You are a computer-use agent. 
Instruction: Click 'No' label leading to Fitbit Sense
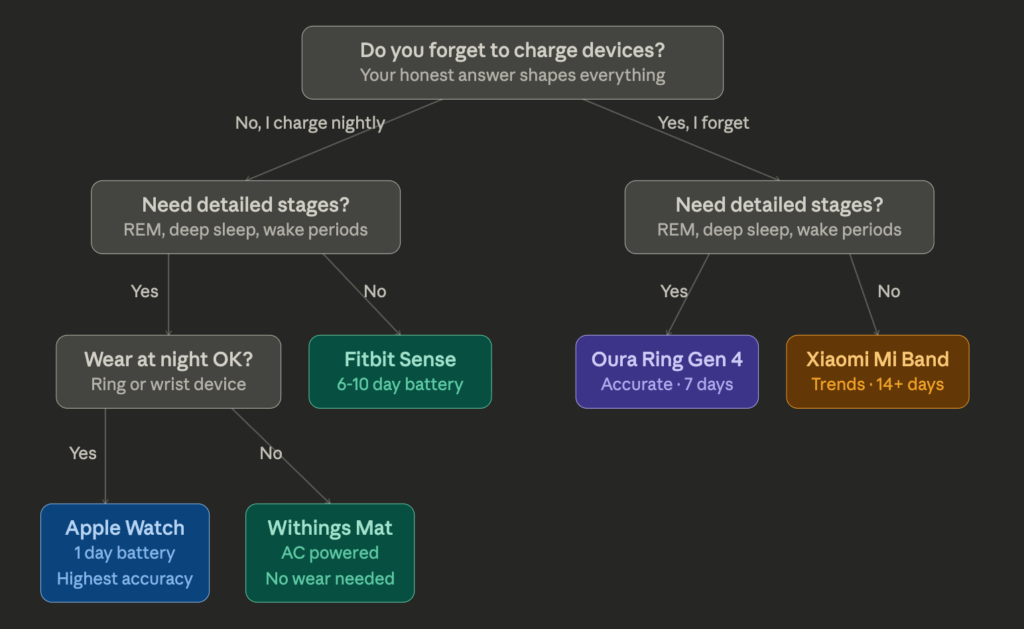point(375,291)
